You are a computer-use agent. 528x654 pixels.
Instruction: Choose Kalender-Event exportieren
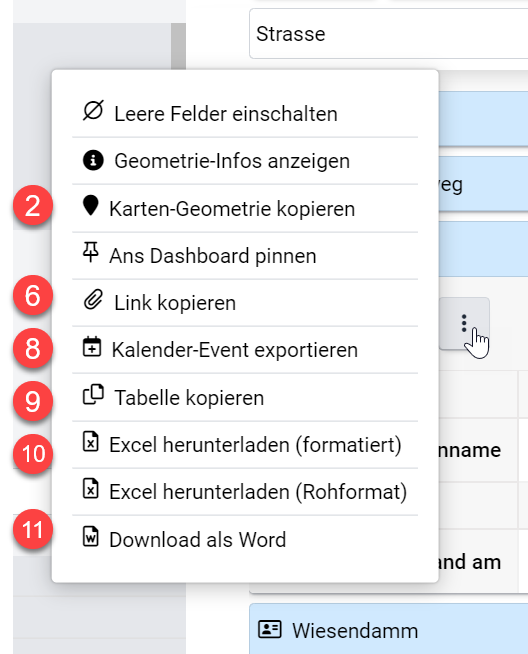245,350
